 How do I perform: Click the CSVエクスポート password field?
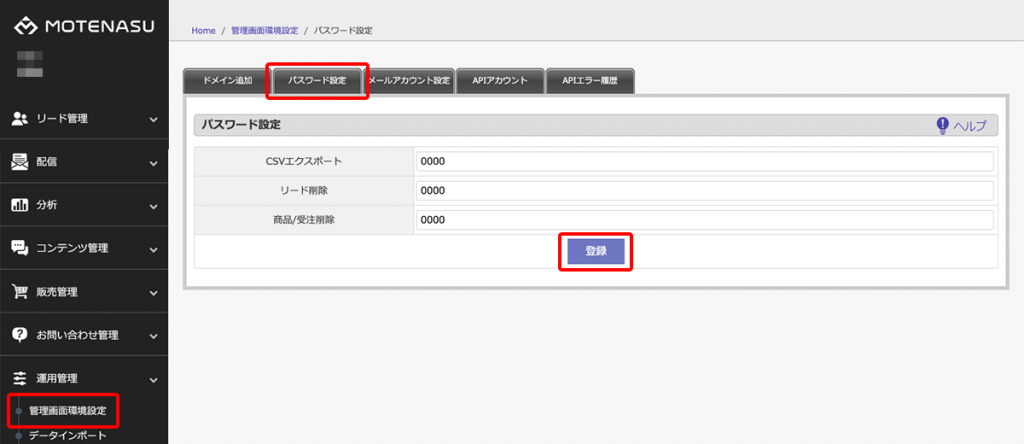(x=704, y=161)
